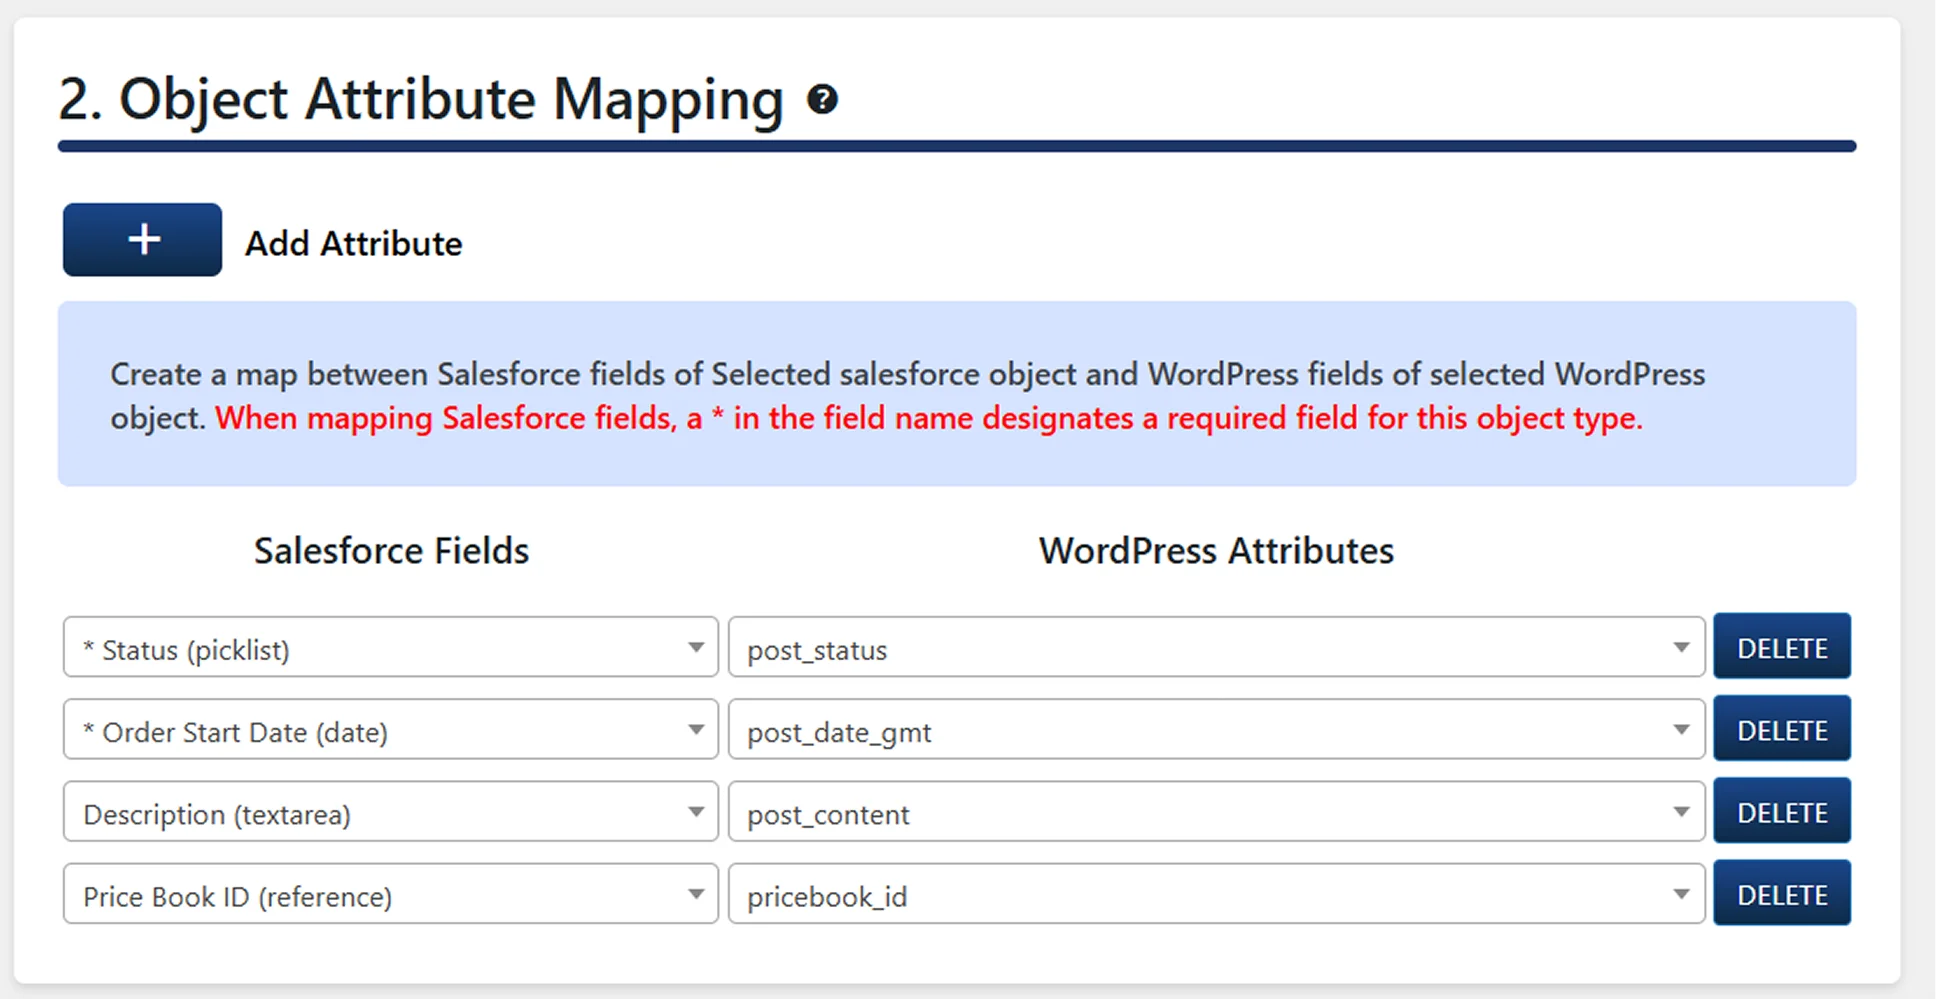Click the Salesforce Fields column heading
Screen dimensions: 1936x1000
coord(391,551)
